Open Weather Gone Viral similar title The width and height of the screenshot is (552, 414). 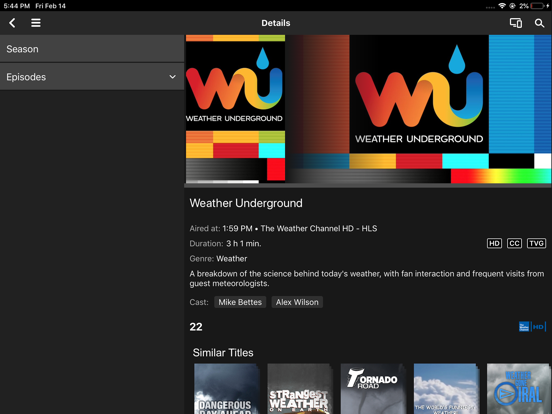519,389
